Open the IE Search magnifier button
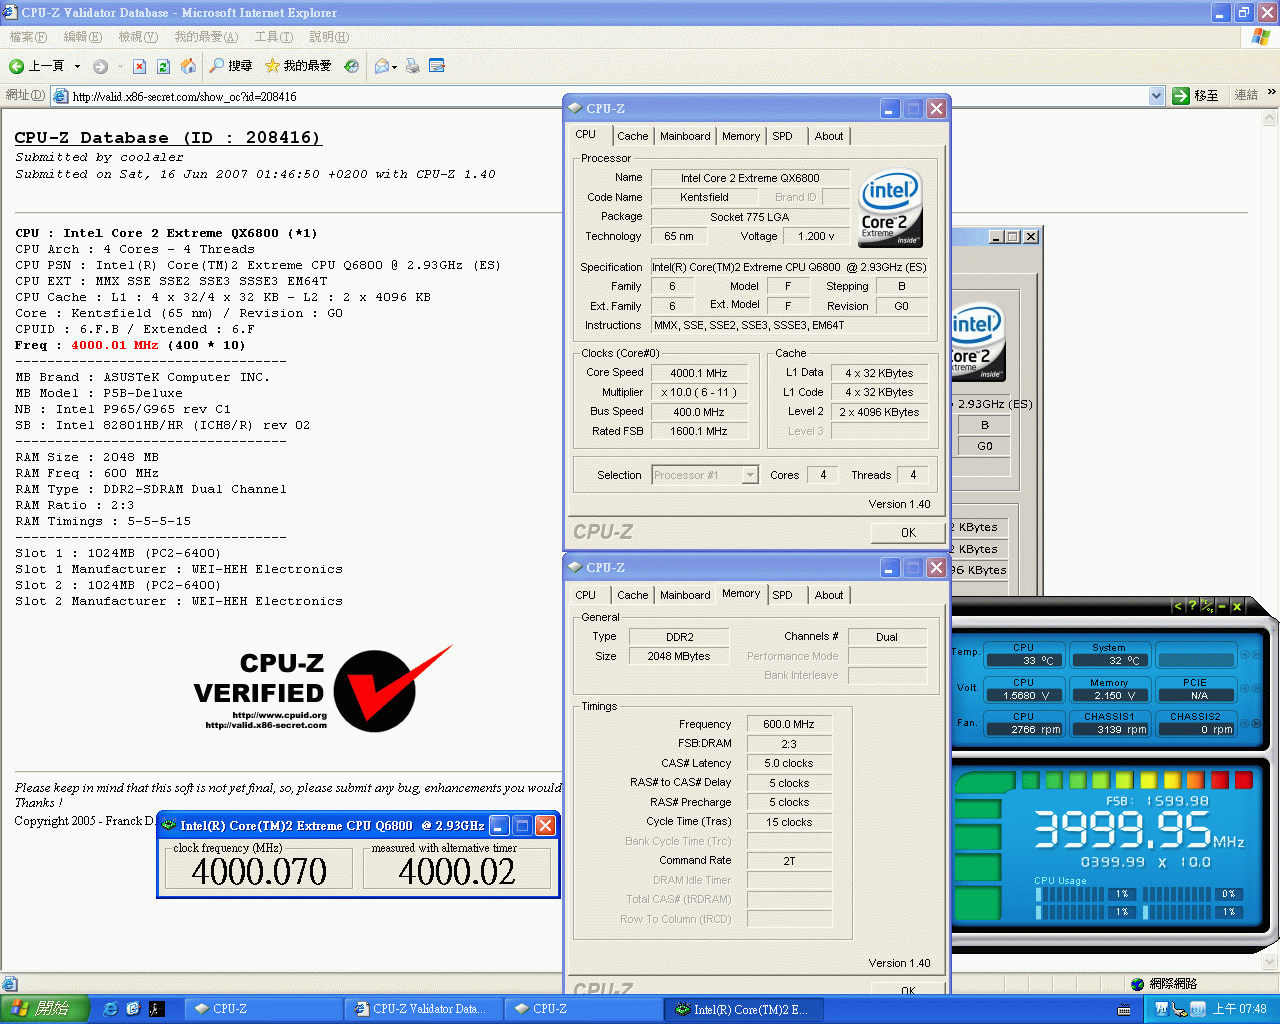The image size is (1280, 1024). 230,66
